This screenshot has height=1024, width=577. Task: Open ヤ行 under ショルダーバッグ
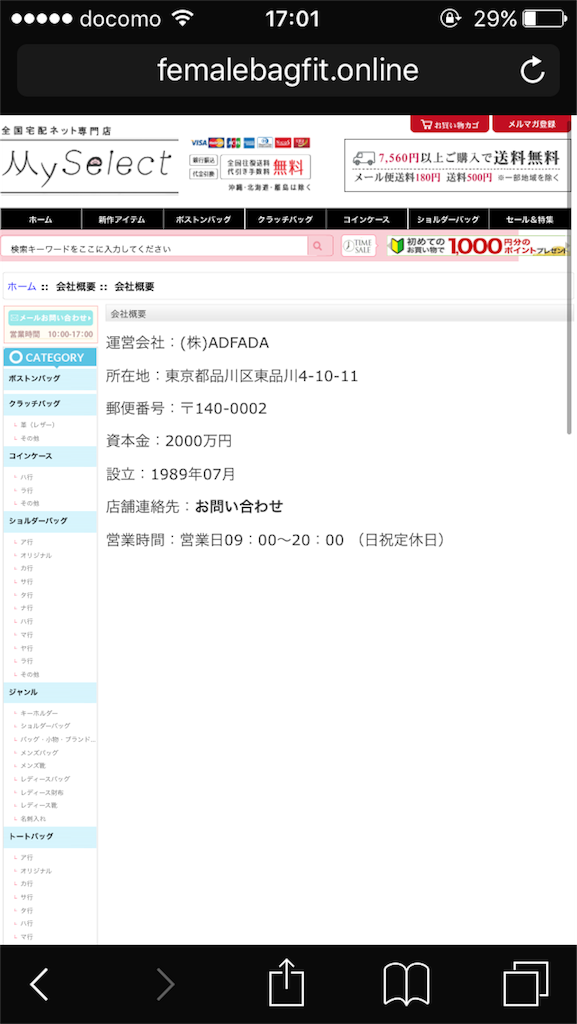[27, 648]
